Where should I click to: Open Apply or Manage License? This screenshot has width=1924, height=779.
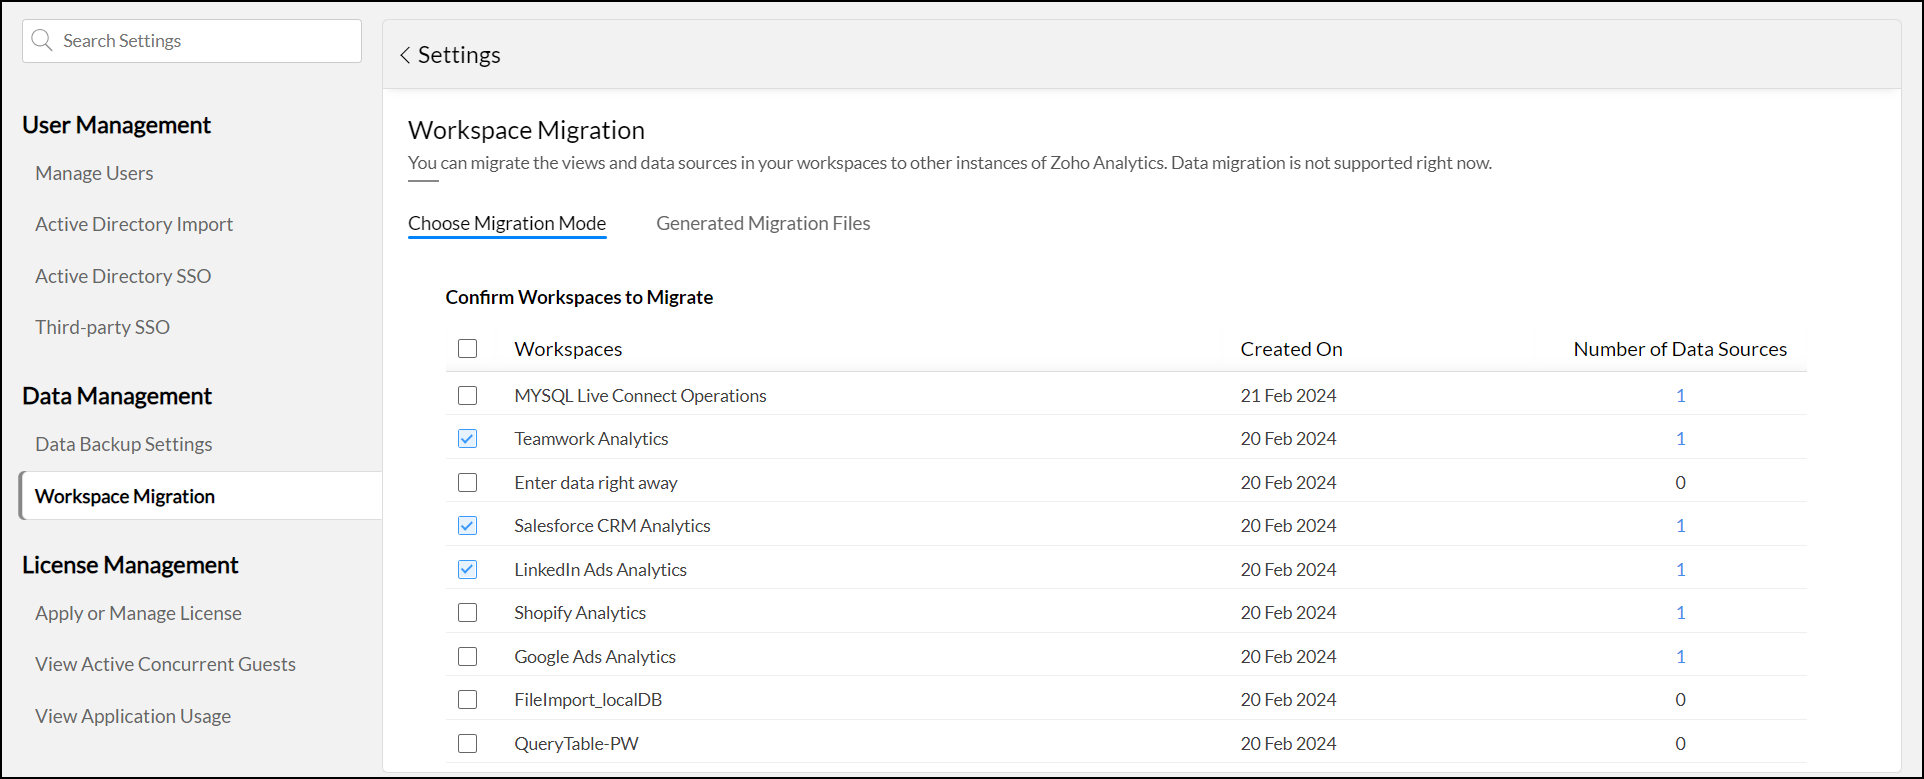click(138, 614)
